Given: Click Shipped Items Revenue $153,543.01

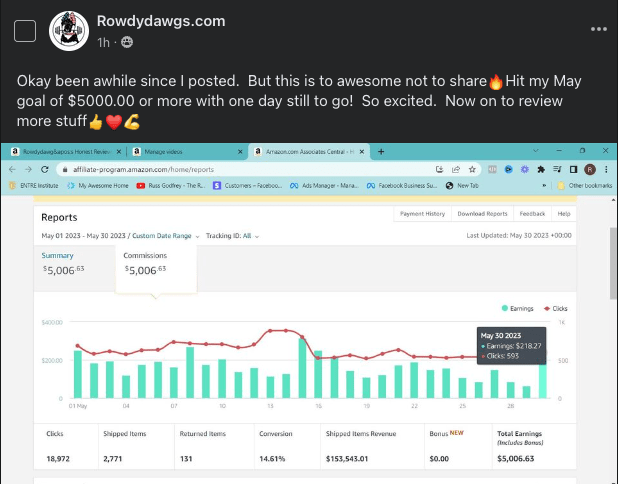Looking at the screenshot, I should pos(347,459).
